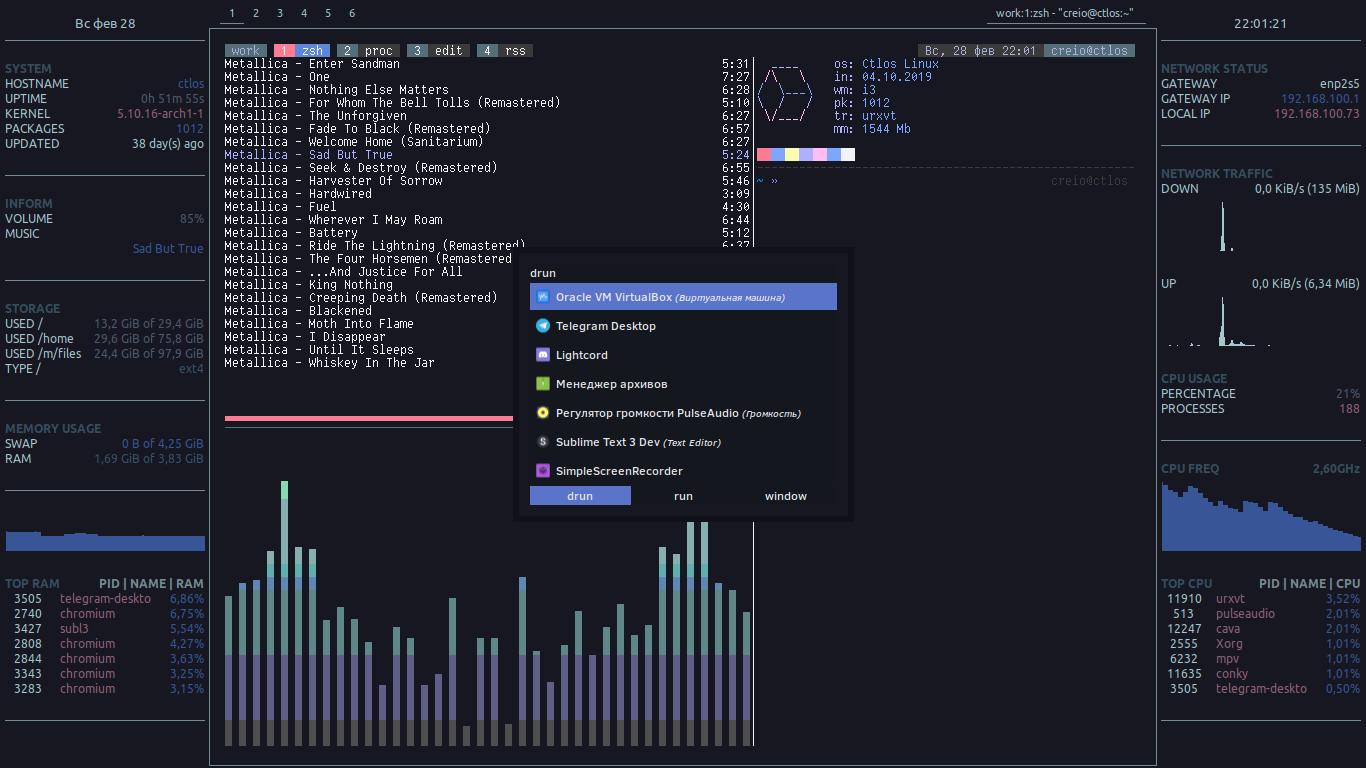Screen dimensions: 1366x768
Task: Open the Telegram Desktop entry
Action: click(683, 326)
